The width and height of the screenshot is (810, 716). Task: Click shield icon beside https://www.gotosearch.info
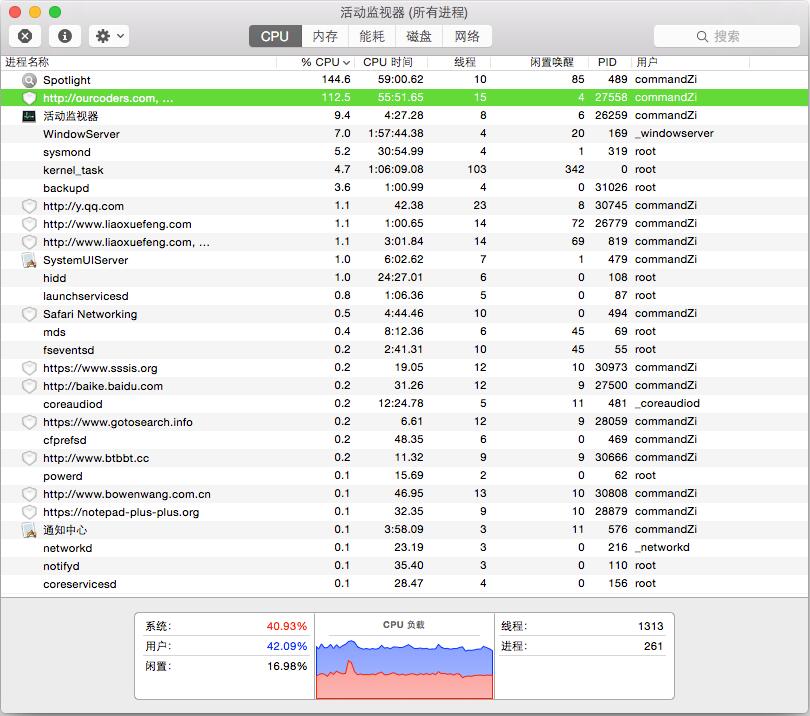coord(29,422)
